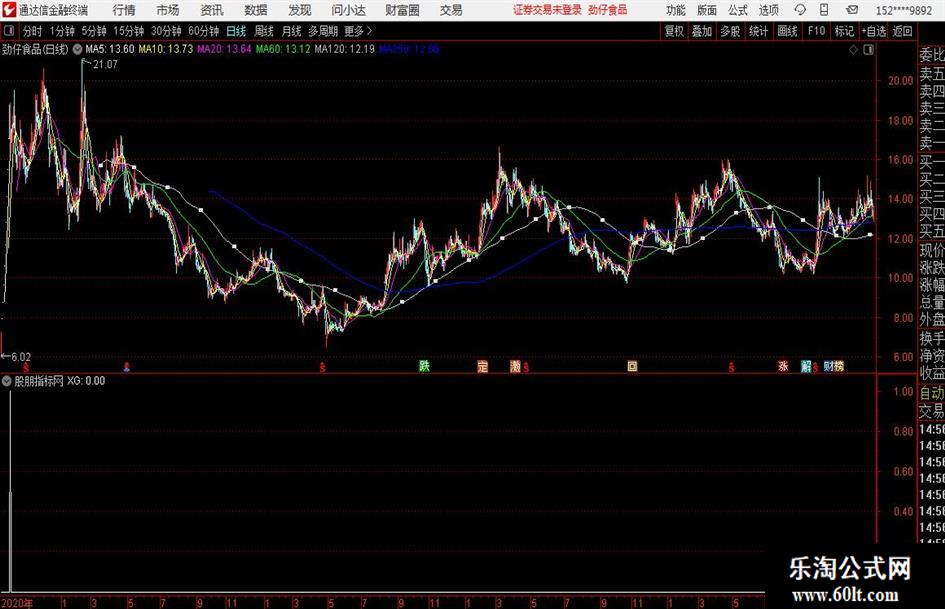This screenshot has width=945, height=609.
Task: Click the 回 event marker
Action: coord(632,366)
